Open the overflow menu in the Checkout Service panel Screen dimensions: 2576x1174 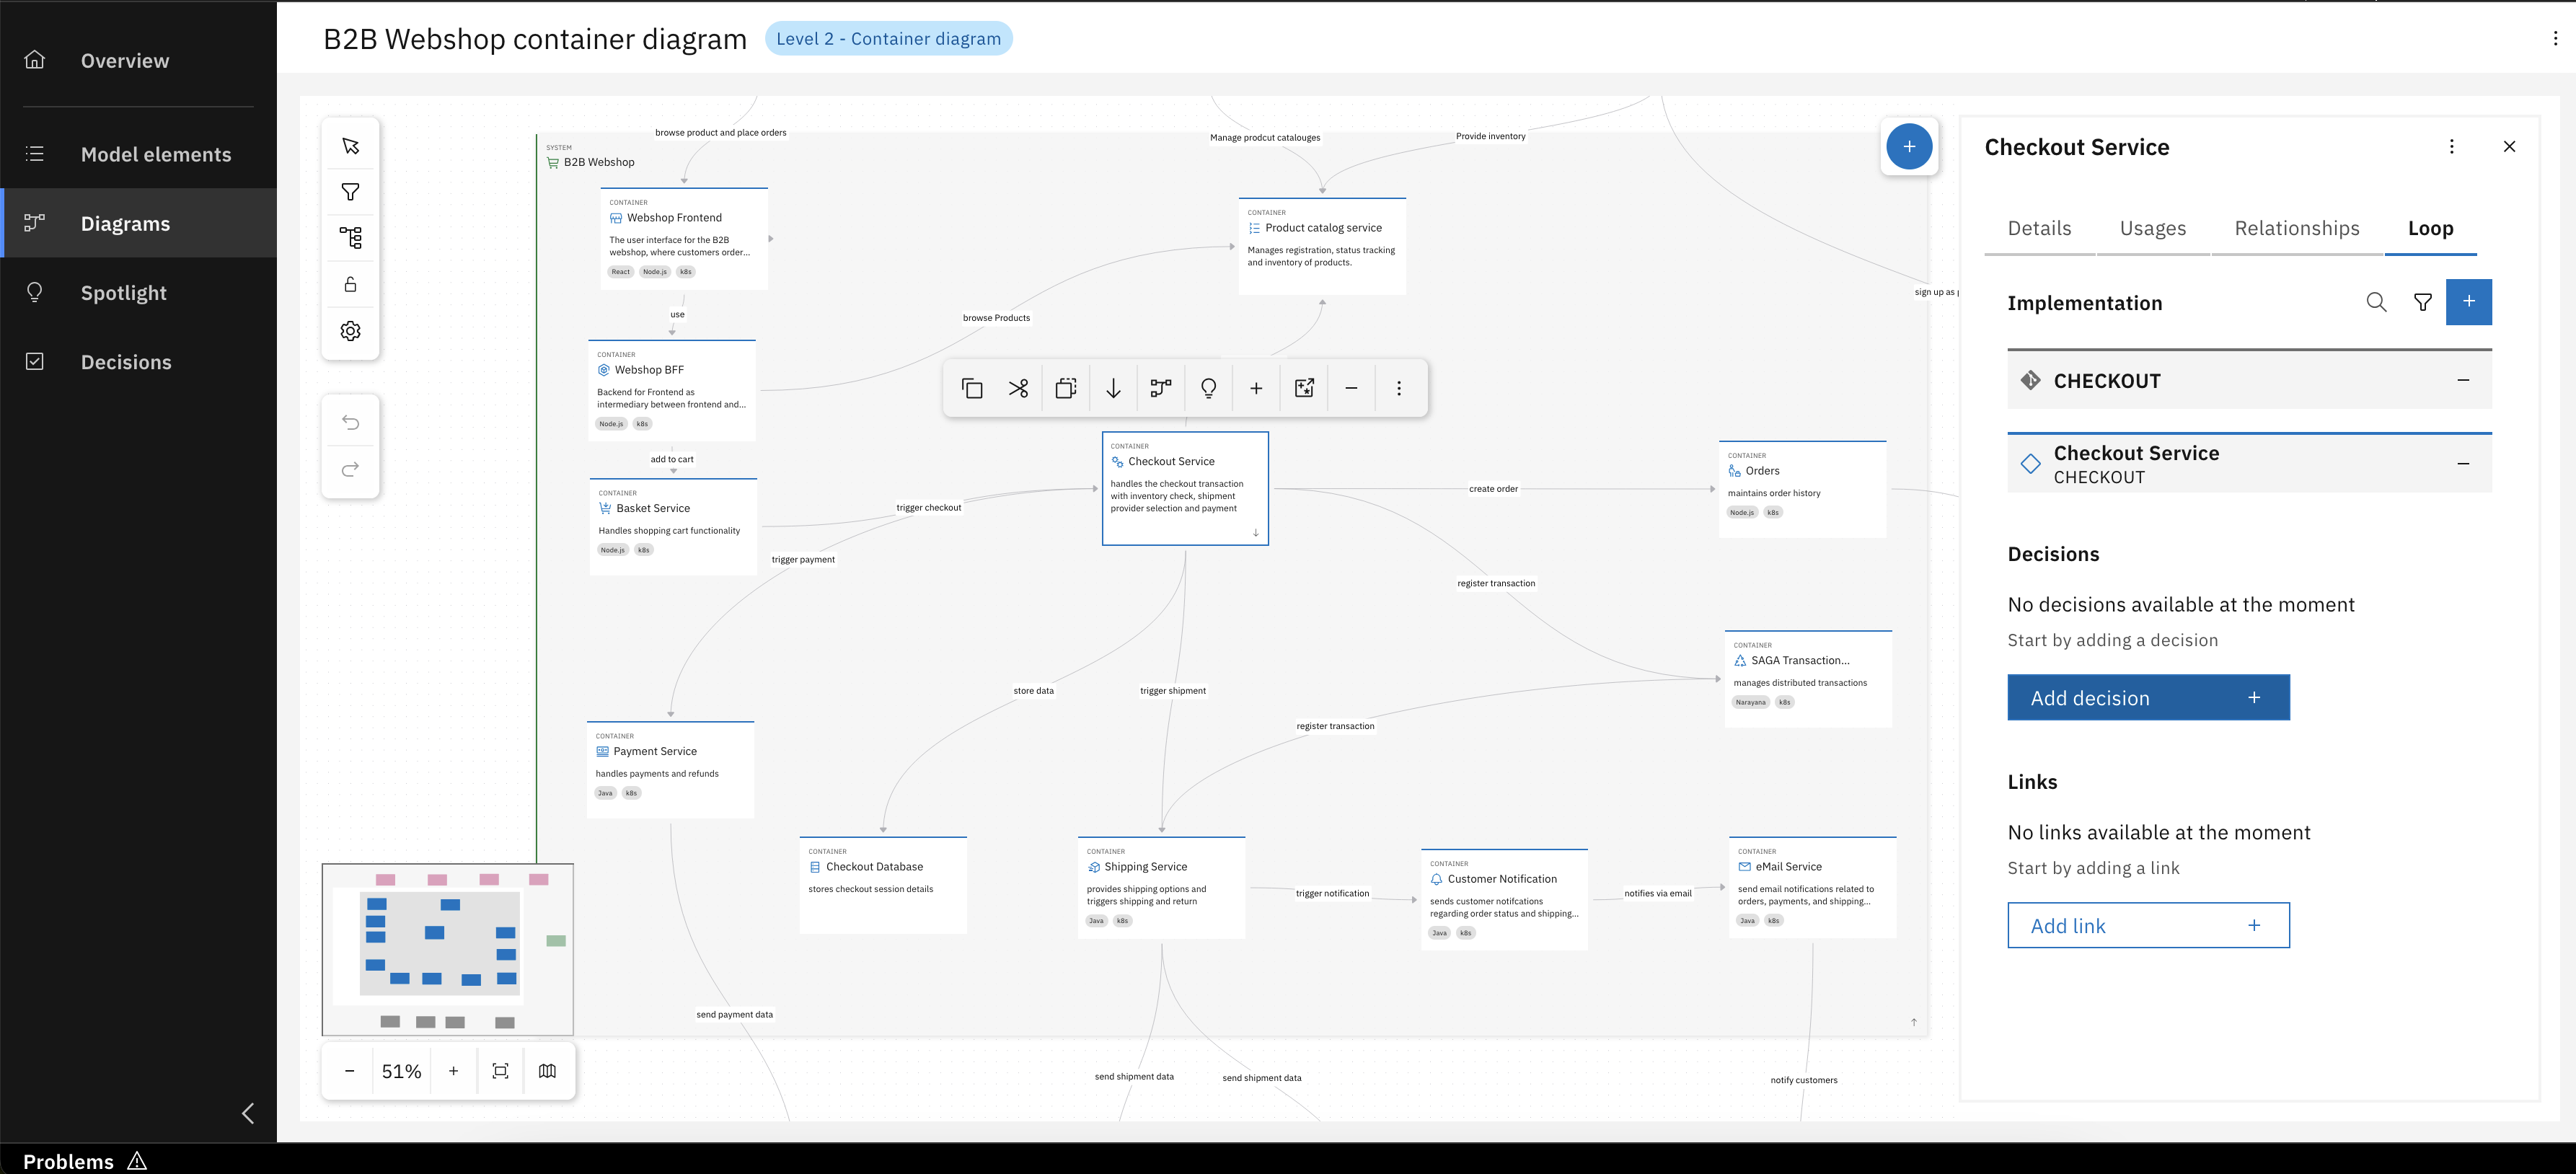tap(2452, 146)
